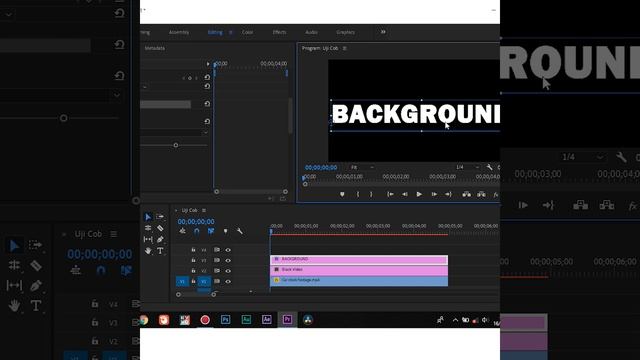Hide track V4 with its eye icon
640x360 pixels.
[228, 250]
